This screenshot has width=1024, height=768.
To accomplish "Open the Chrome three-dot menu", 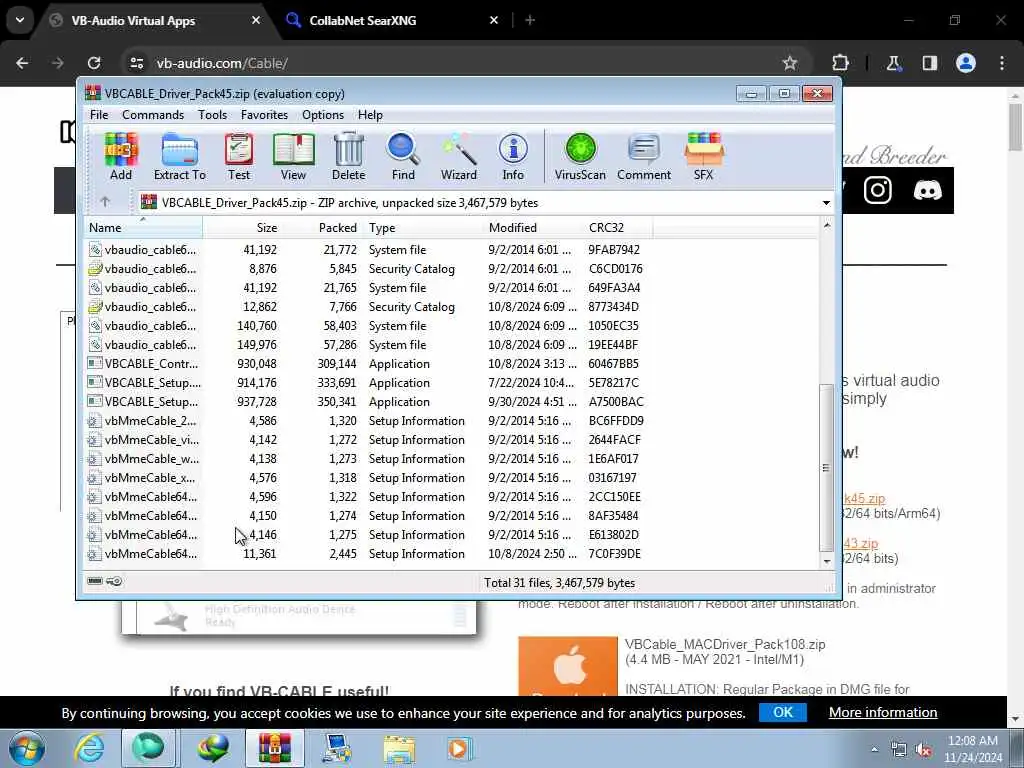I will [1002, 63].
